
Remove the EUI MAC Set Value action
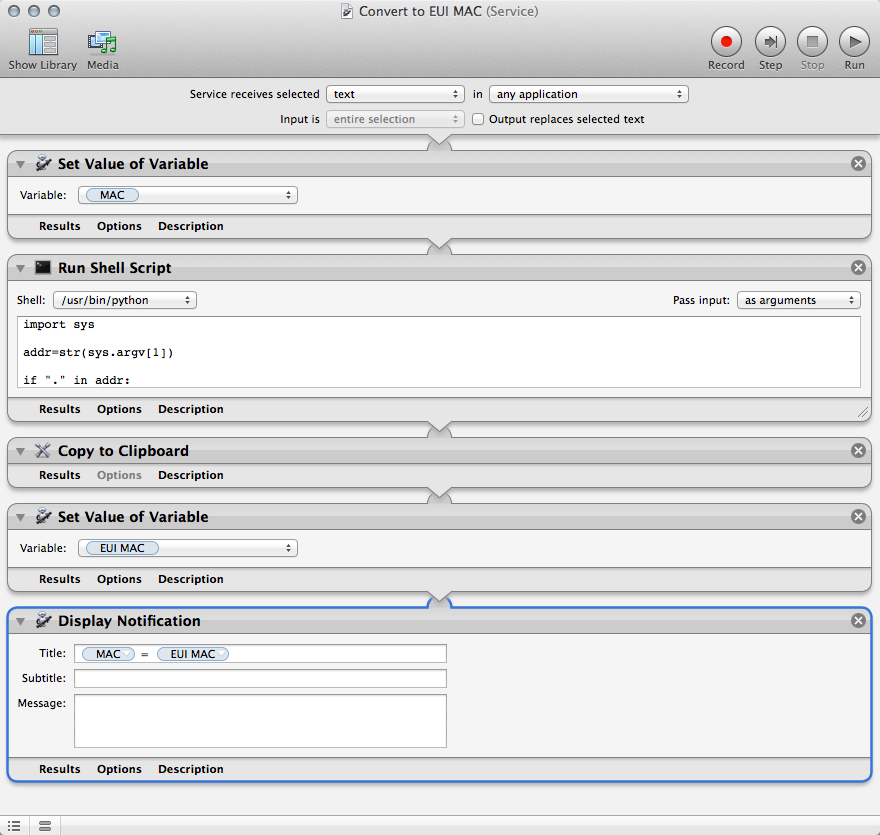858,516
